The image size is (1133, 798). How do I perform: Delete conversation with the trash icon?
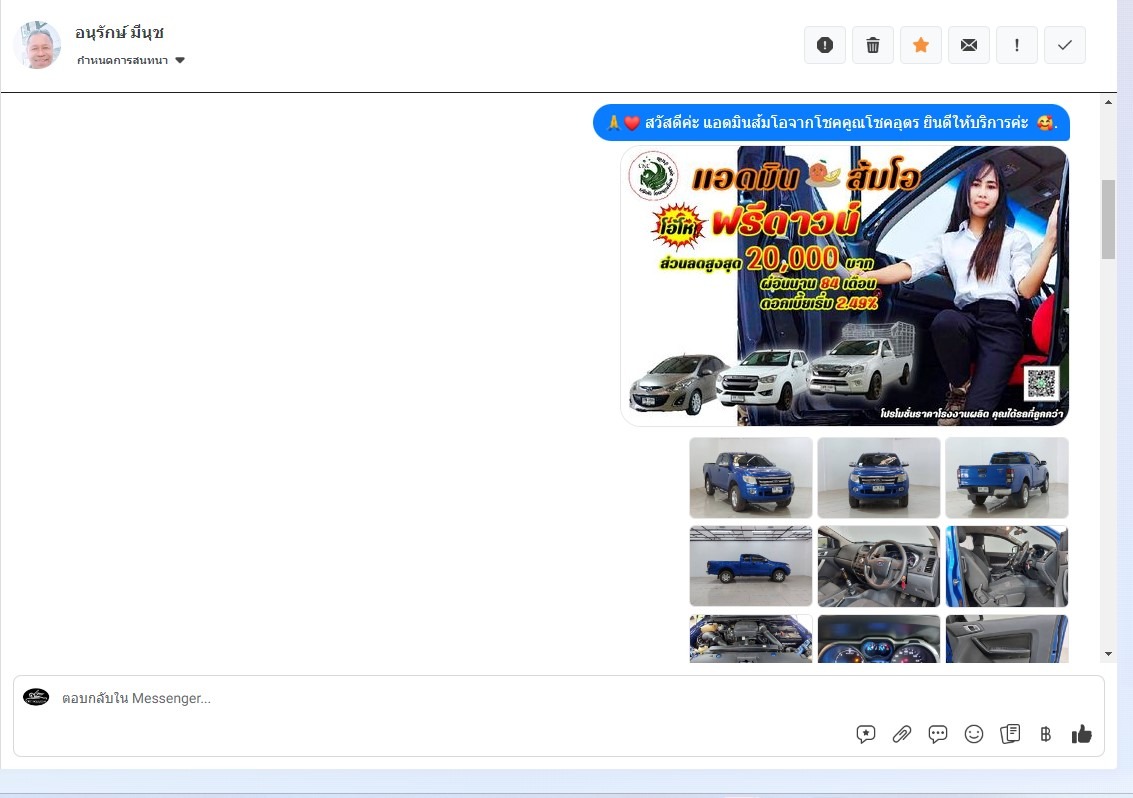(873, 45)
